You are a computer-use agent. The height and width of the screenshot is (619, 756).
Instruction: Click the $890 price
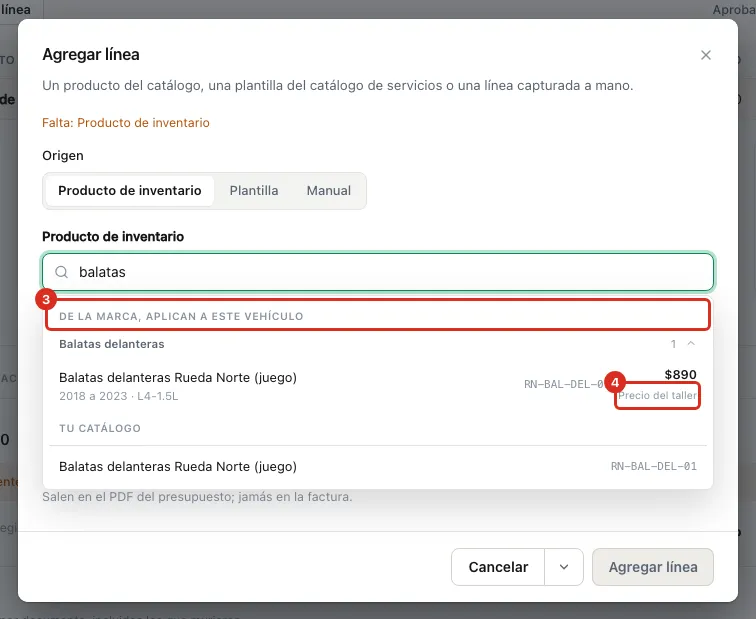tap(680, 375)
